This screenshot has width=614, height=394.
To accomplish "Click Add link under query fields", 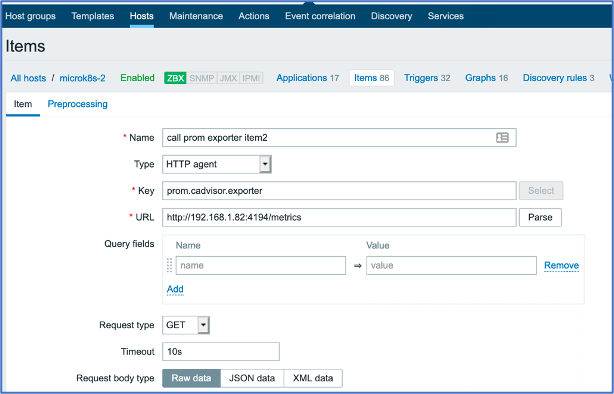I will [175, 289].
